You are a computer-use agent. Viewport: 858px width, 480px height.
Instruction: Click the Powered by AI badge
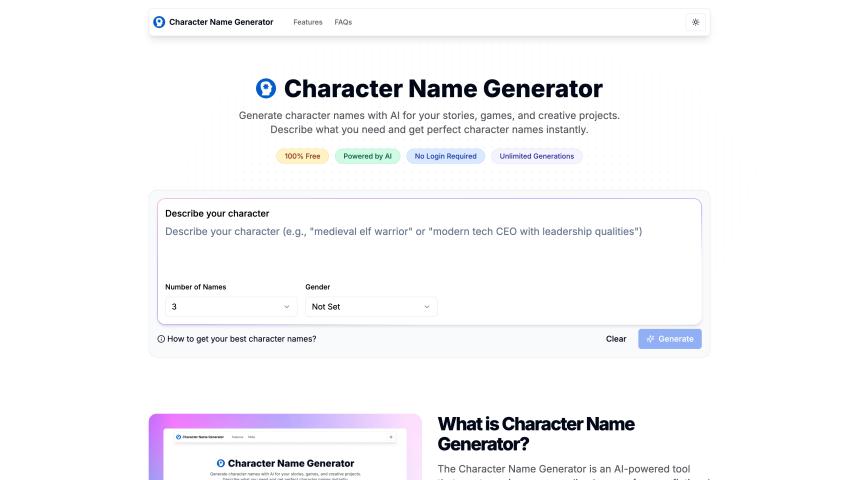tap(368, 156)
